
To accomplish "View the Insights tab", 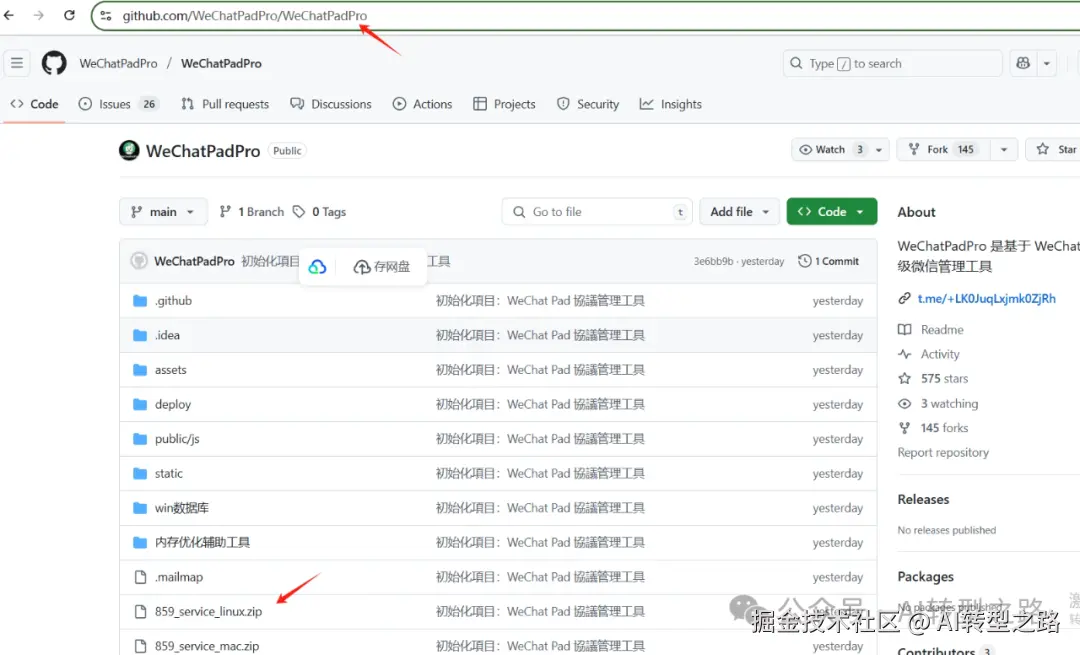I will click(x=670, y=104).
